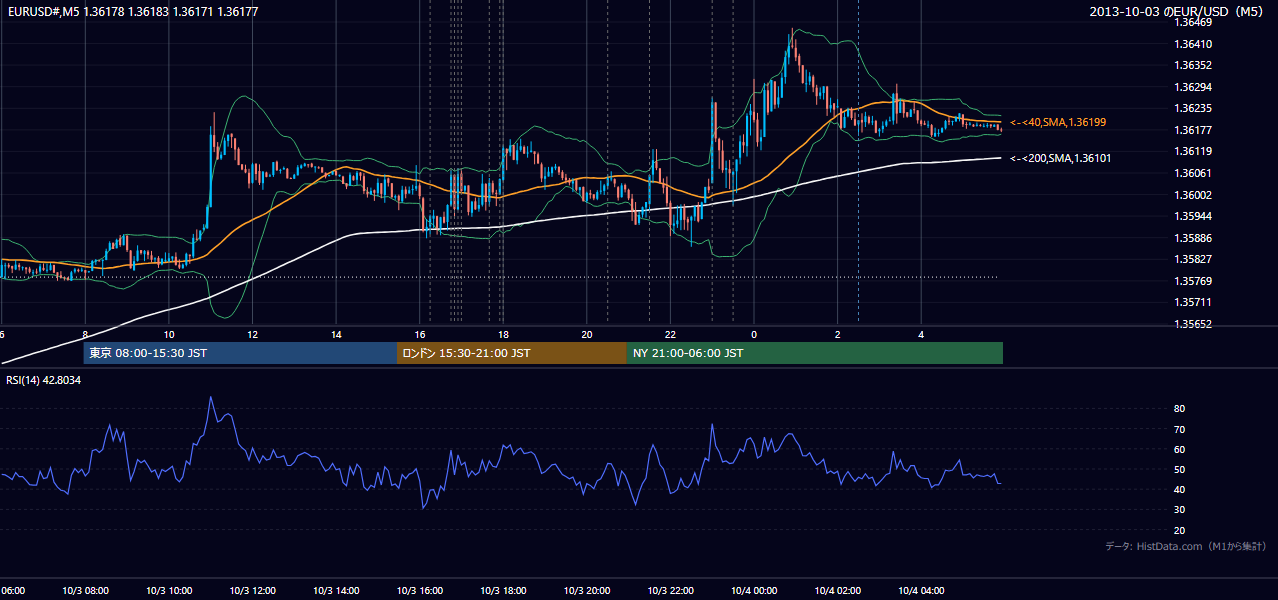Click the RSI(14) 42.8034 indicator label
This screenshot has width=1278, height=600.
pos(44,380)
